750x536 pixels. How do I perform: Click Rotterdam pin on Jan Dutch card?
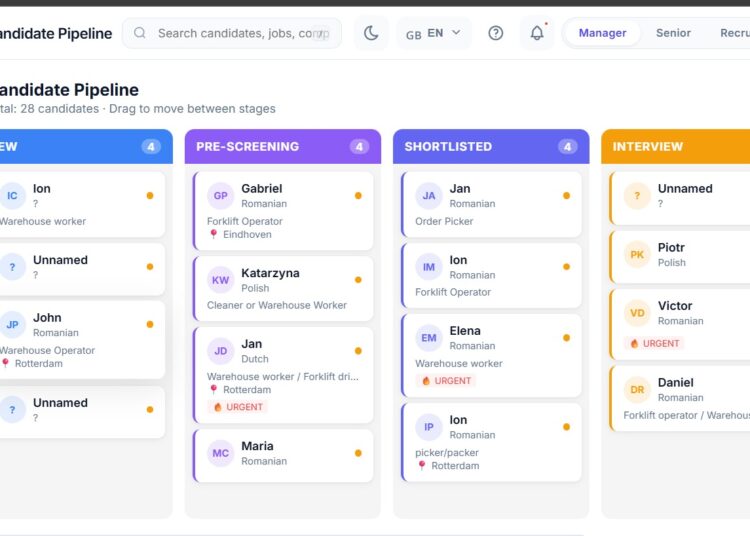[213, 390]
